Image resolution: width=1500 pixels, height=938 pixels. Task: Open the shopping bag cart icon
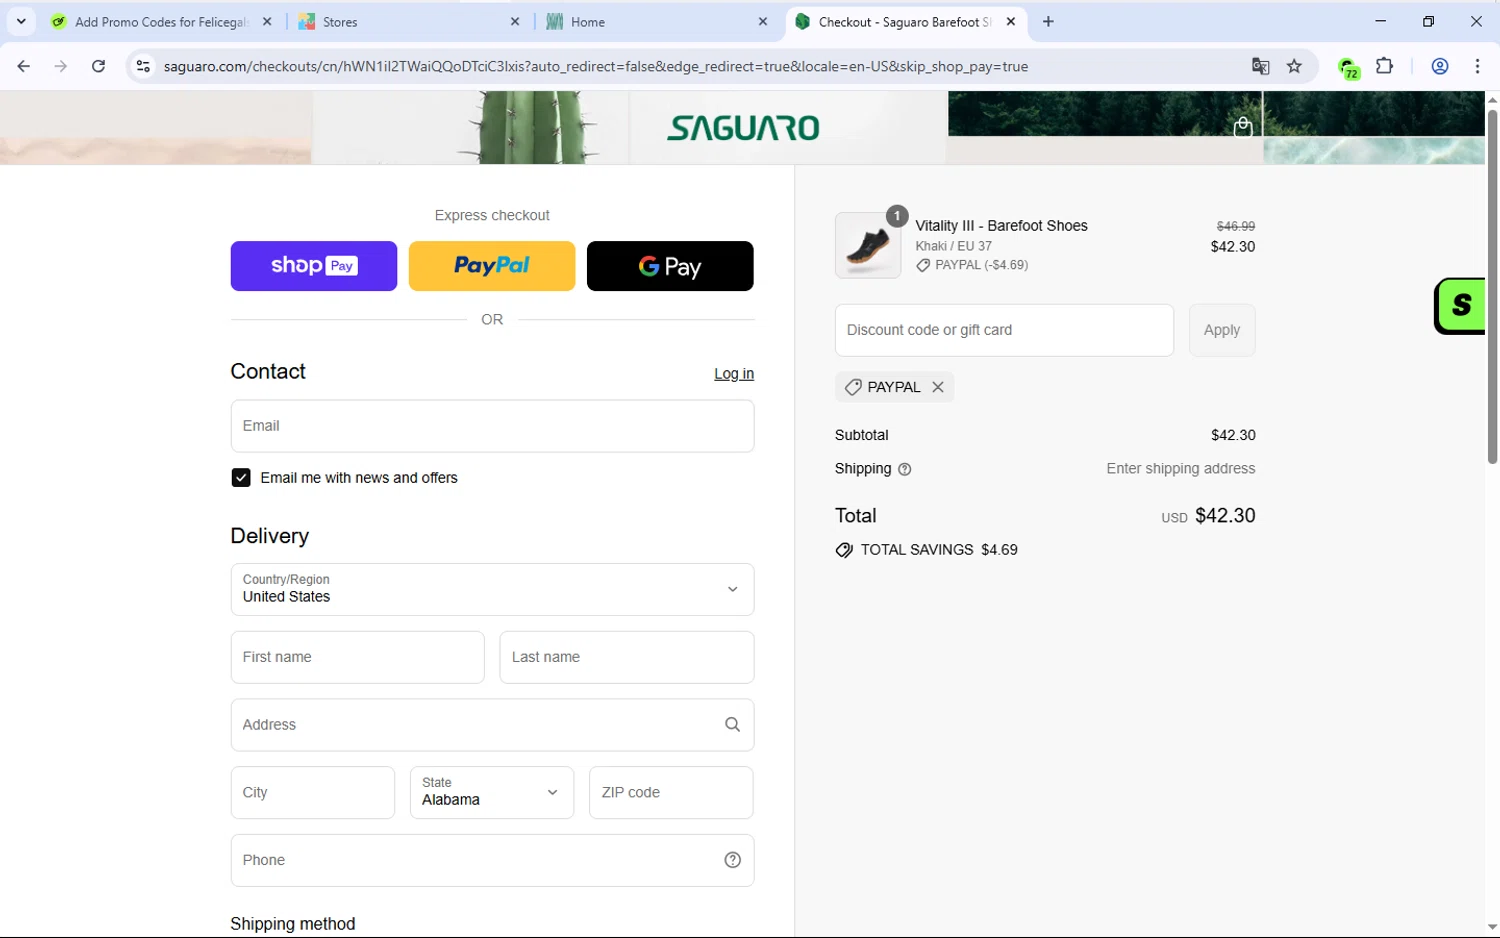tap(1243, 127)
